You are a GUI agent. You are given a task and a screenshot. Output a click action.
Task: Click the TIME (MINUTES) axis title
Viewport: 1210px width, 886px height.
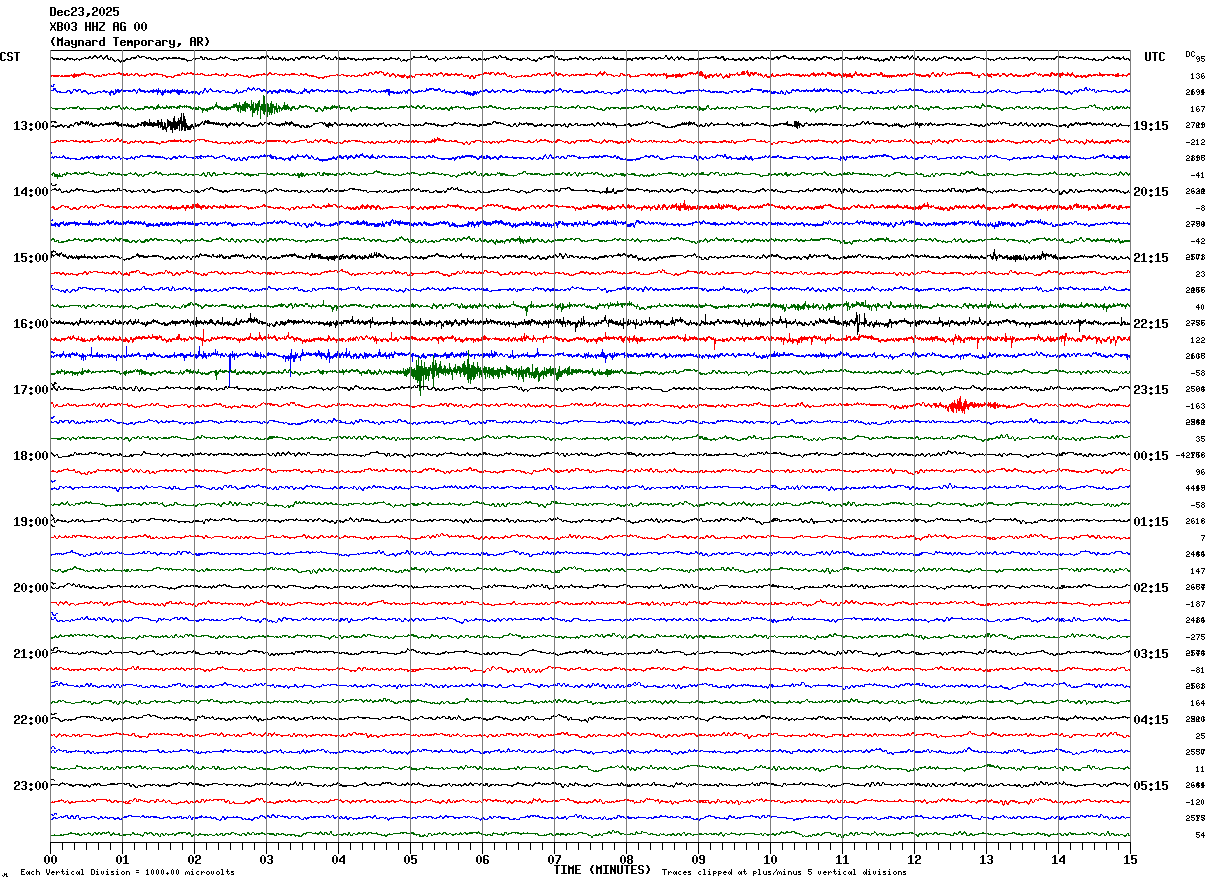tap(601, 870)
